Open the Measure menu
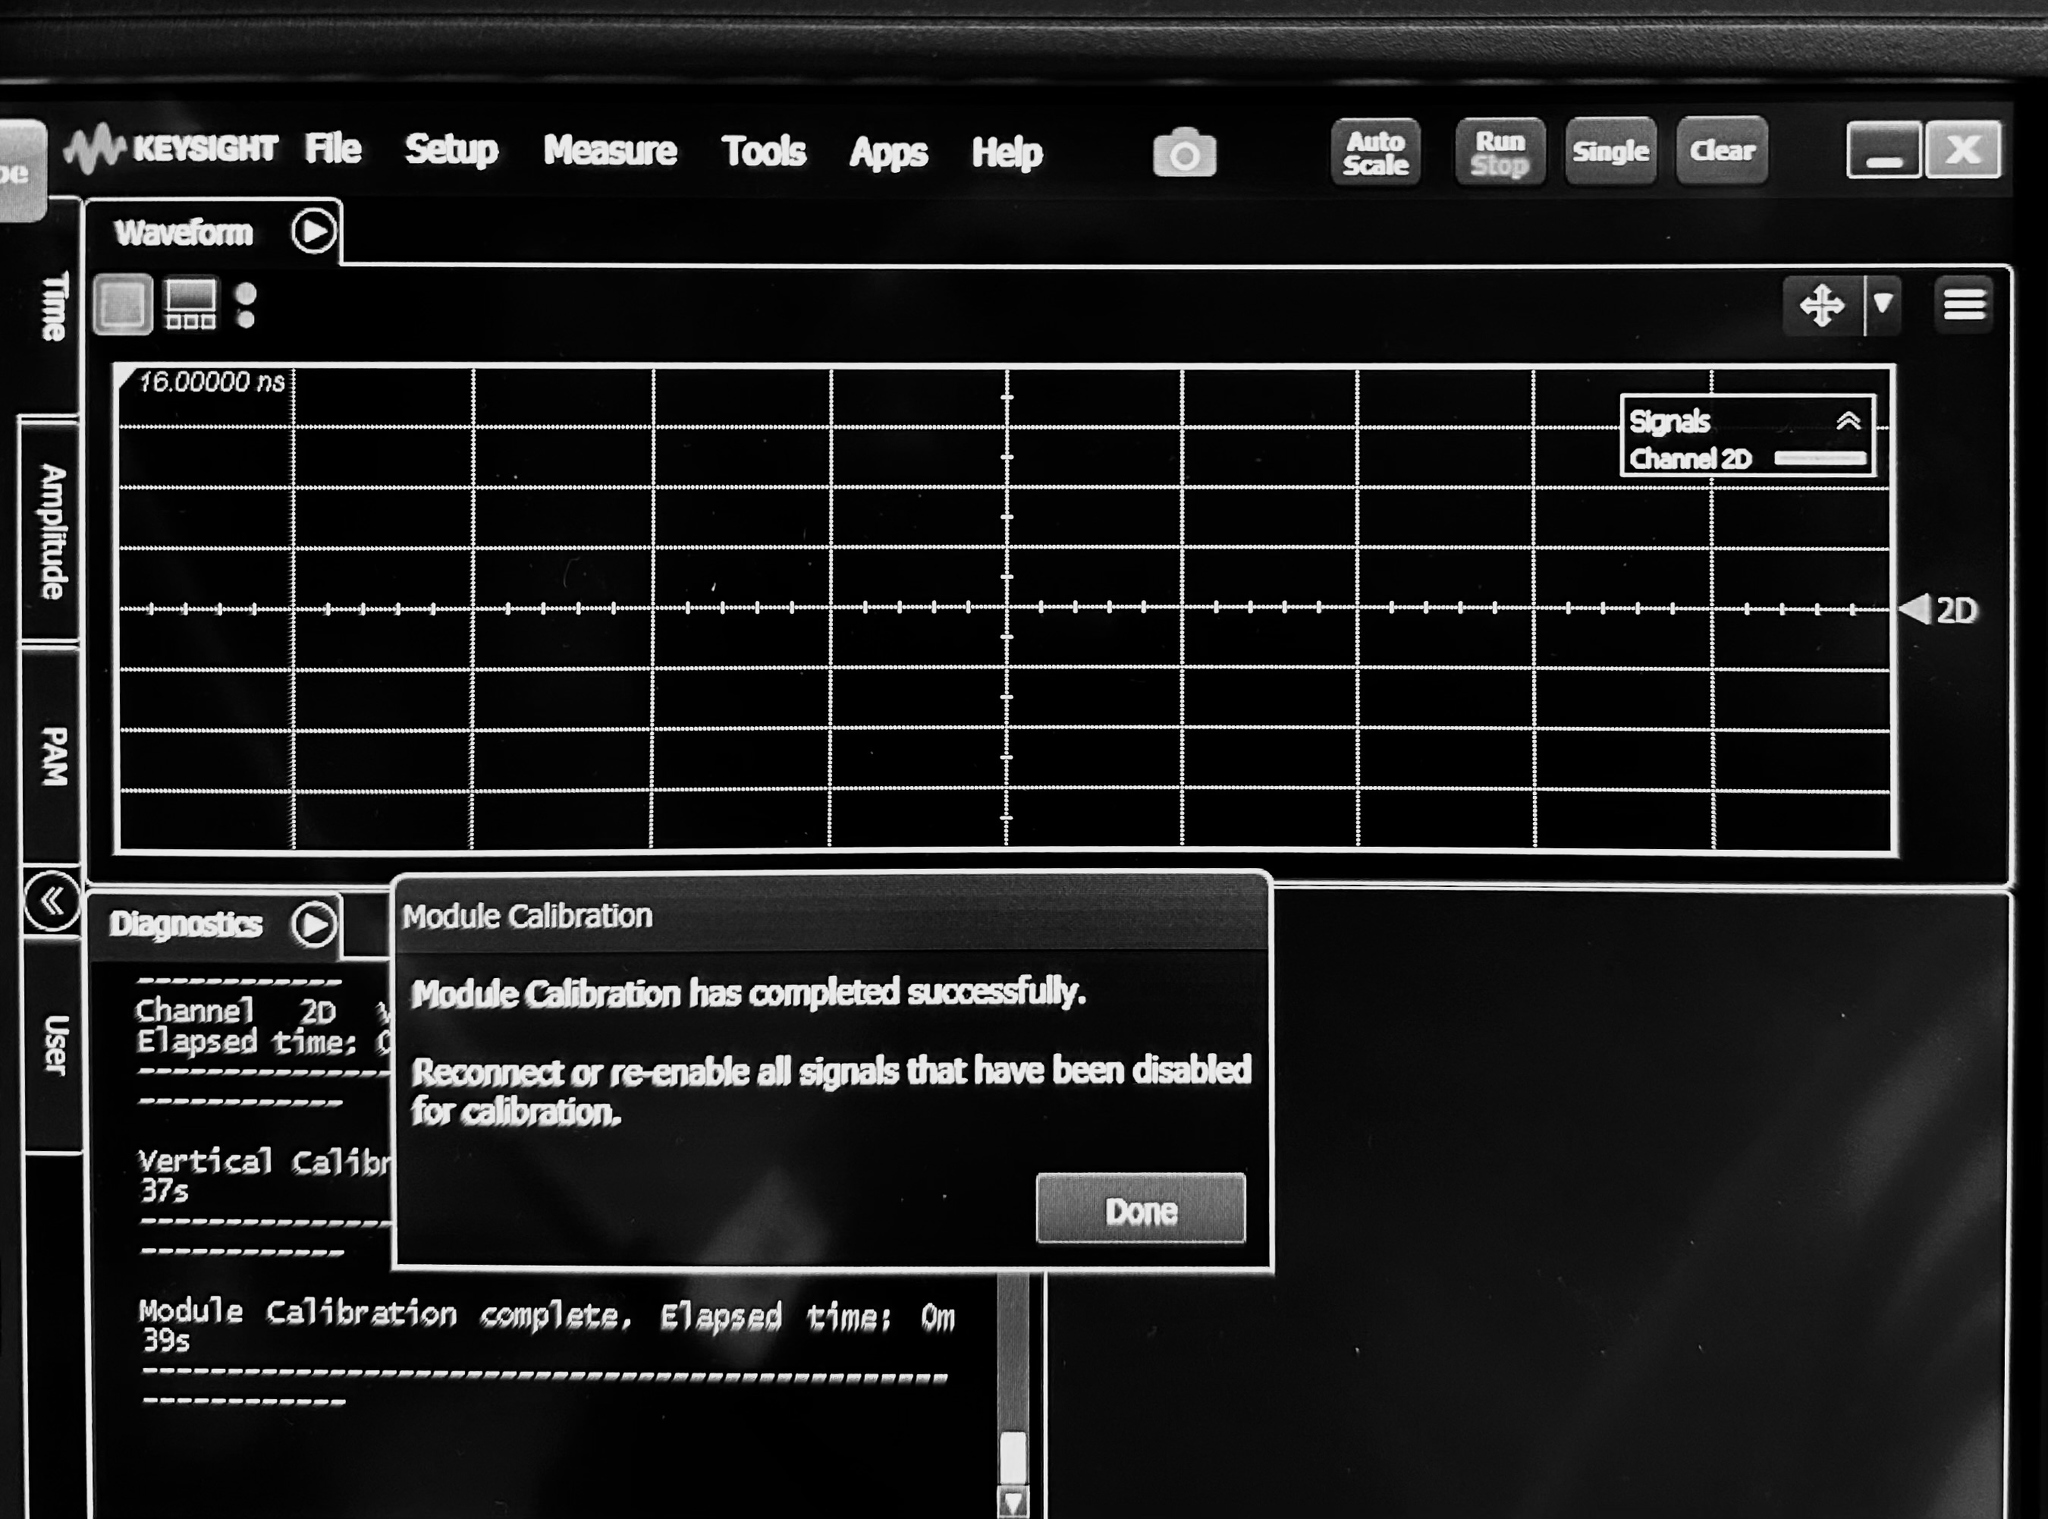 610,151
